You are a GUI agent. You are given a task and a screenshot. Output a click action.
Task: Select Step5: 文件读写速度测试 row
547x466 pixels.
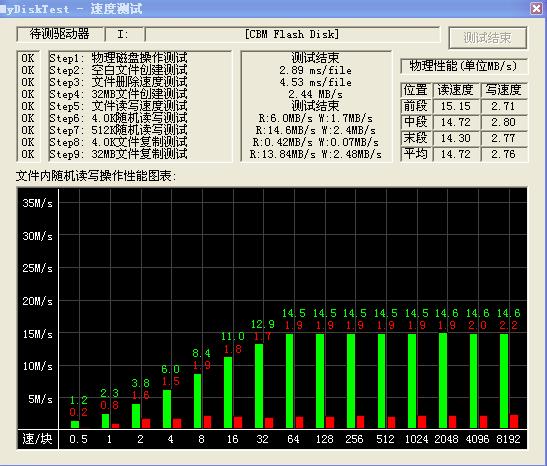coord(118,106)
